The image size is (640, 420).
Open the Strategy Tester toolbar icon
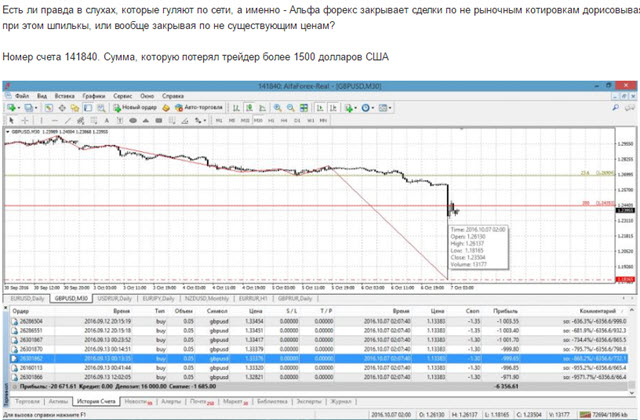pyautogui.click(x=101, y=108)
